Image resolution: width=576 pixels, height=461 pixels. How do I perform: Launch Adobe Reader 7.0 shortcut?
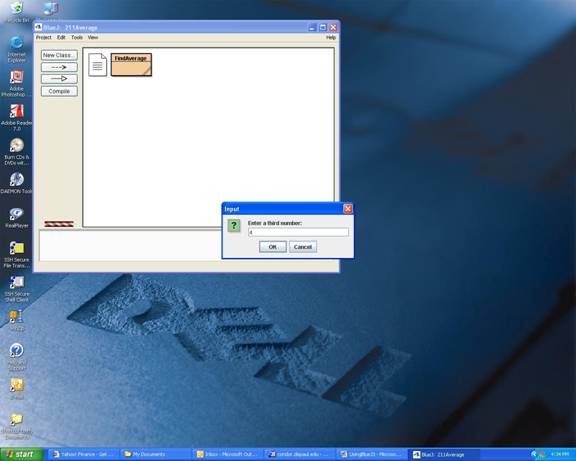pos(17,118)
